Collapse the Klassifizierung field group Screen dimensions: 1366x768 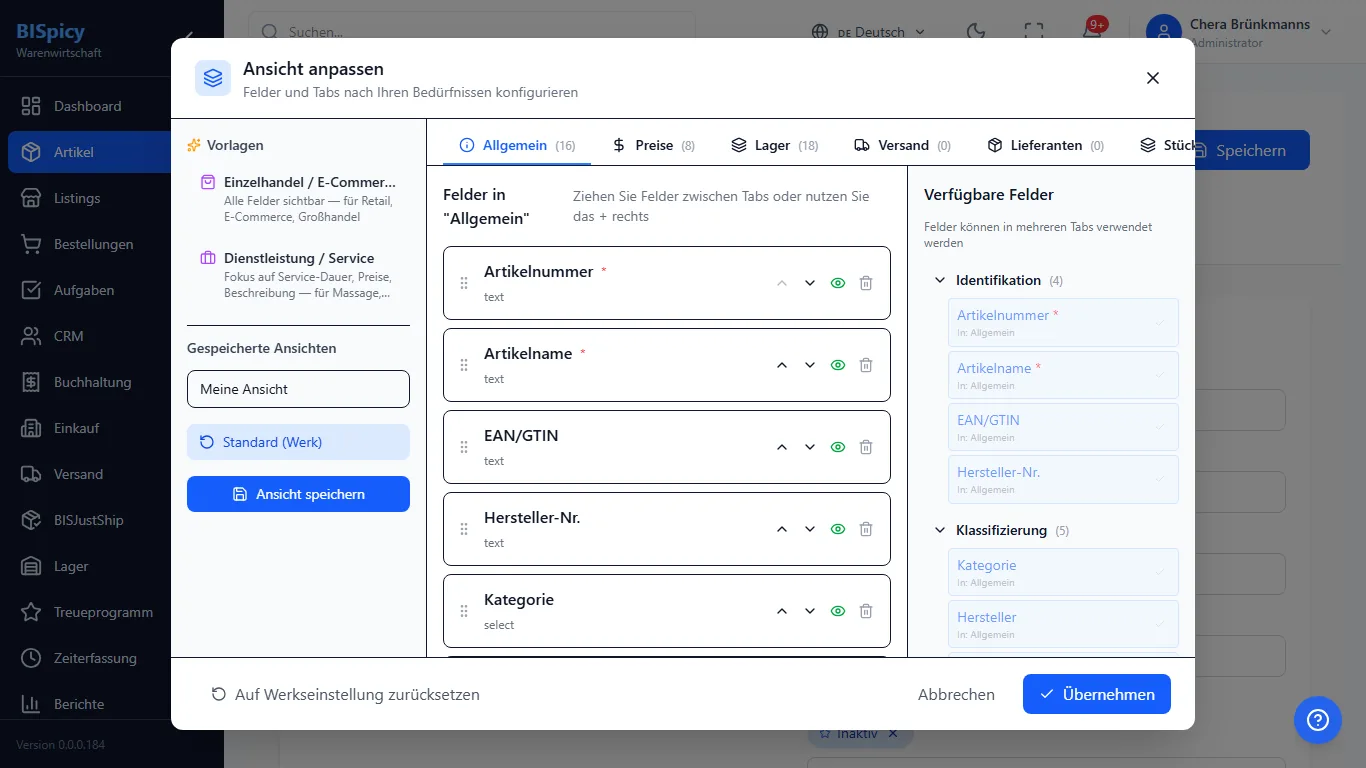click(939, 530)
